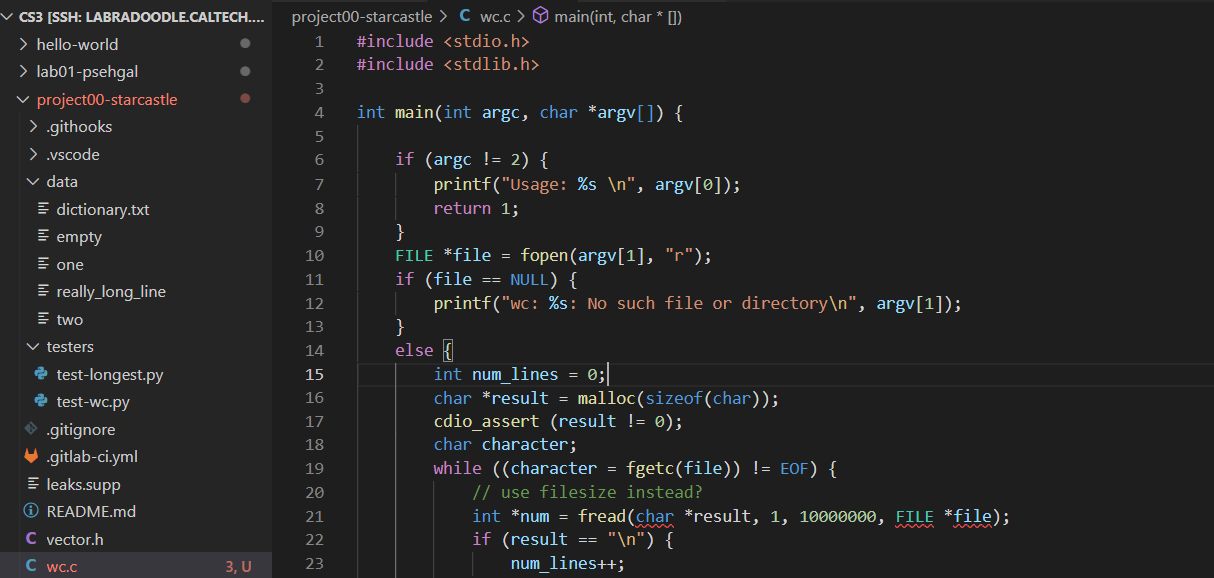Screen dimensions: 1214x578
Task: Click line number 19 in the gutter
Action: 314,468
